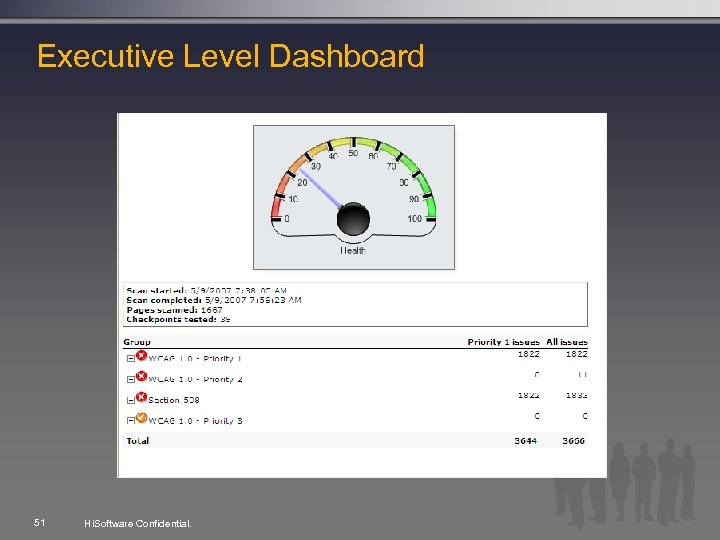
Task: Click the Scan completed timestamp line
Action: pyautogui.click(x=214, y=300)
